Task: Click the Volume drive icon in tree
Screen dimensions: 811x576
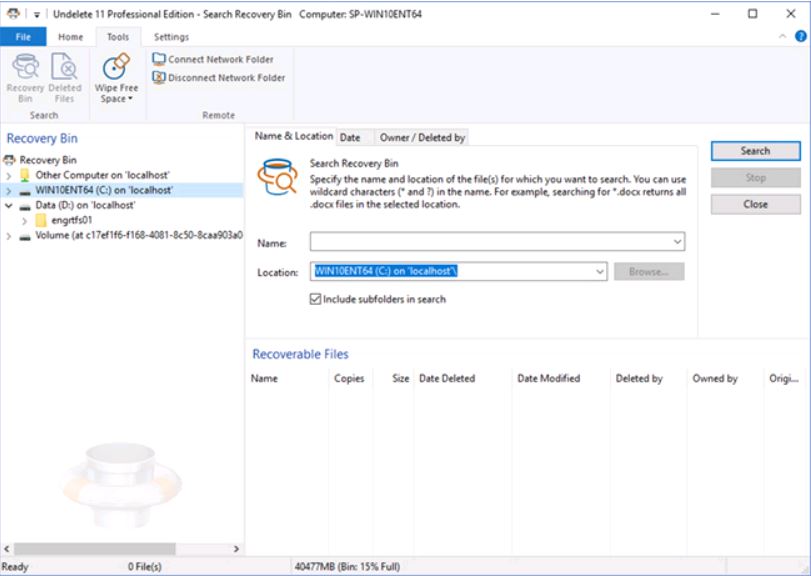Action: [25, 236]
